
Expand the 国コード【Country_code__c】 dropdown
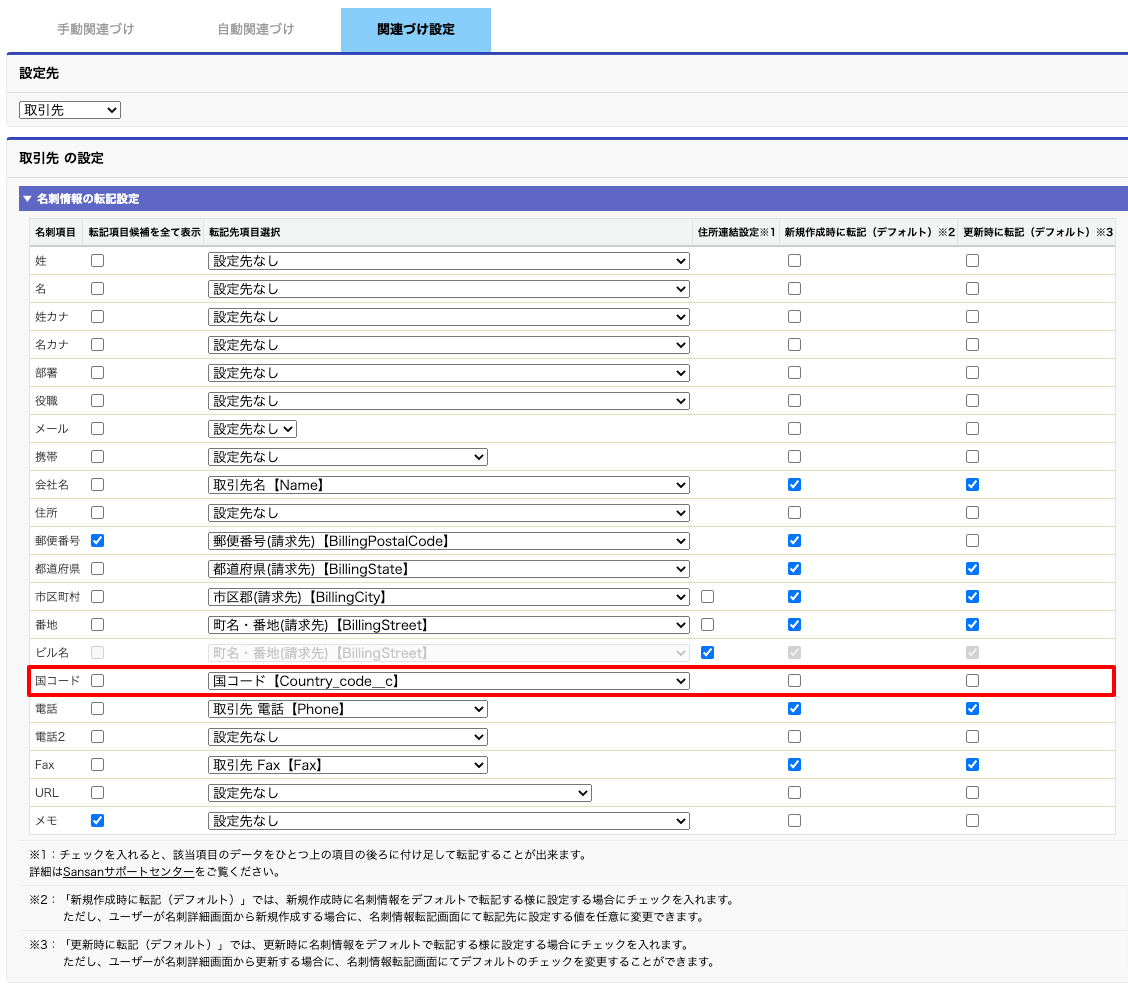449,681
